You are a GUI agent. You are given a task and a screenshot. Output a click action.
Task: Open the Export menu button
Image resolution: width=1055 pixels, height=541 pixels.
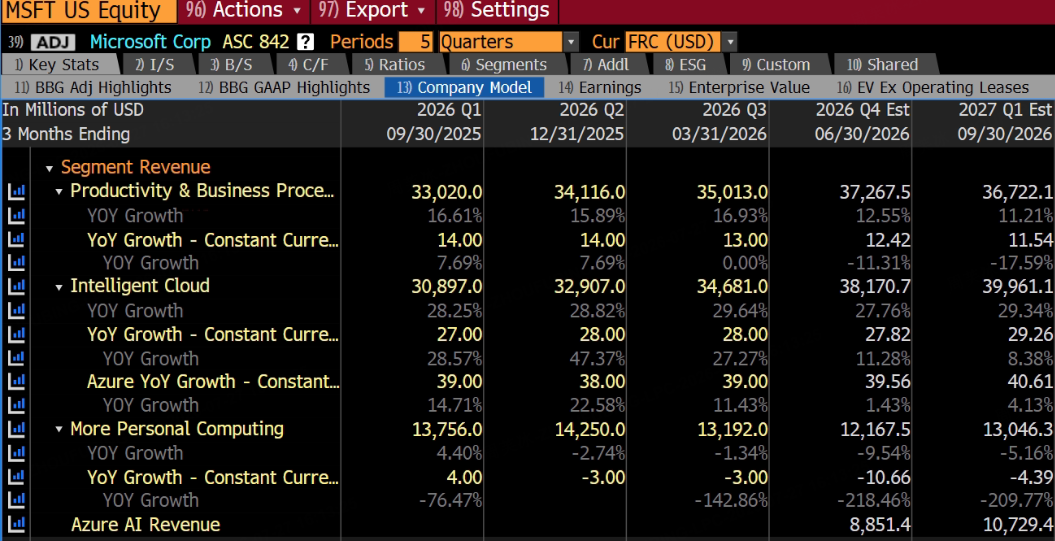373,11
